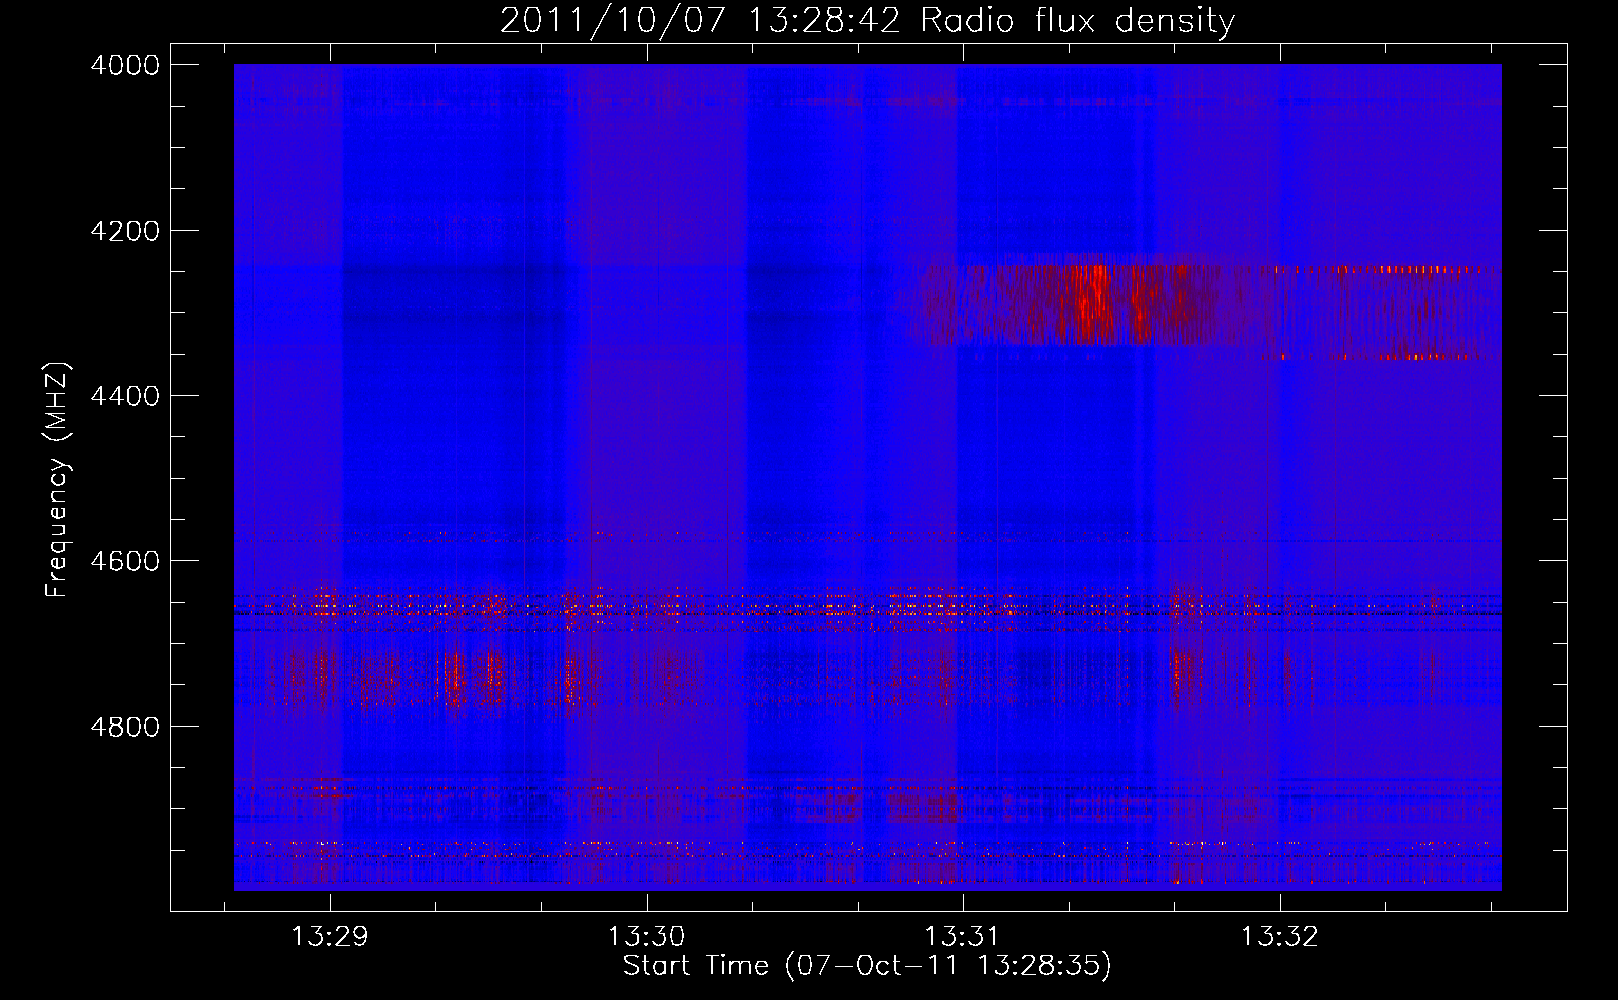1618x1000 pixels.
Task: Click the 4600 frequency tick label
Action: (x=125, y=561)
